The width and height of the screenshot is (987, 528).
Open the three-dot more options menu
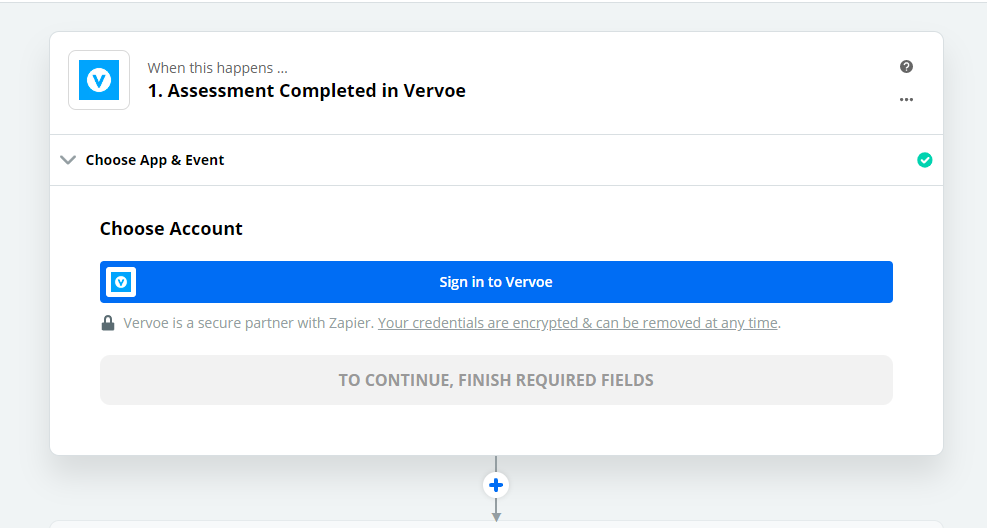tap(906, 100)
